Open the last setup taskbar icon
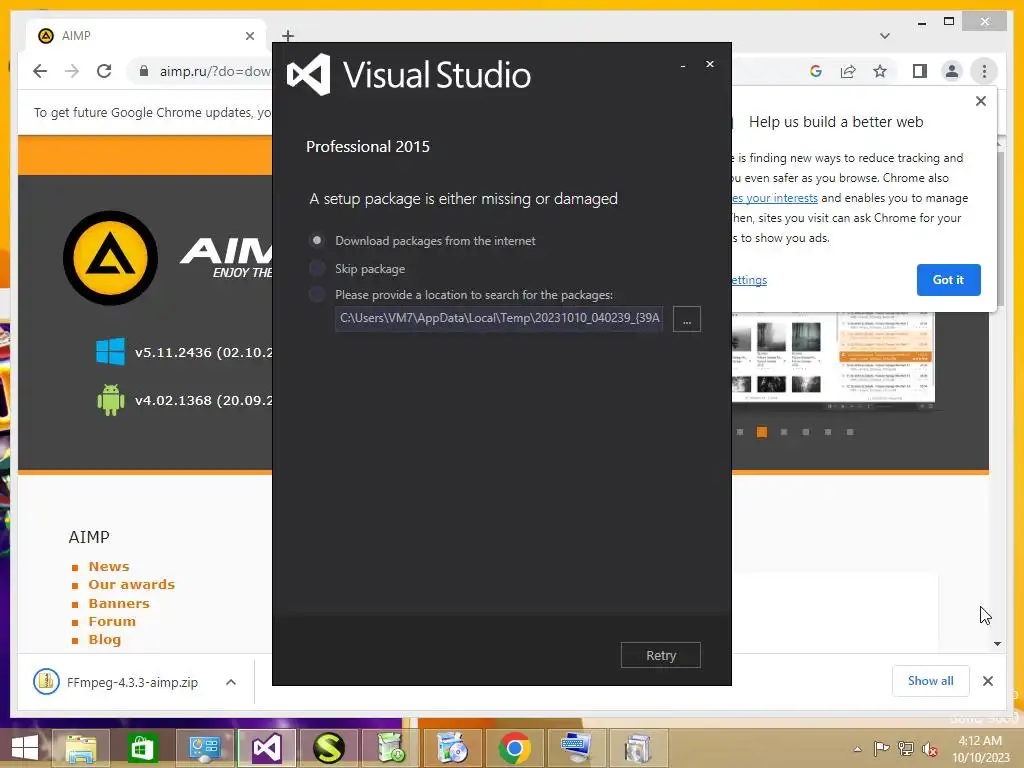 (x=637, y=748)
